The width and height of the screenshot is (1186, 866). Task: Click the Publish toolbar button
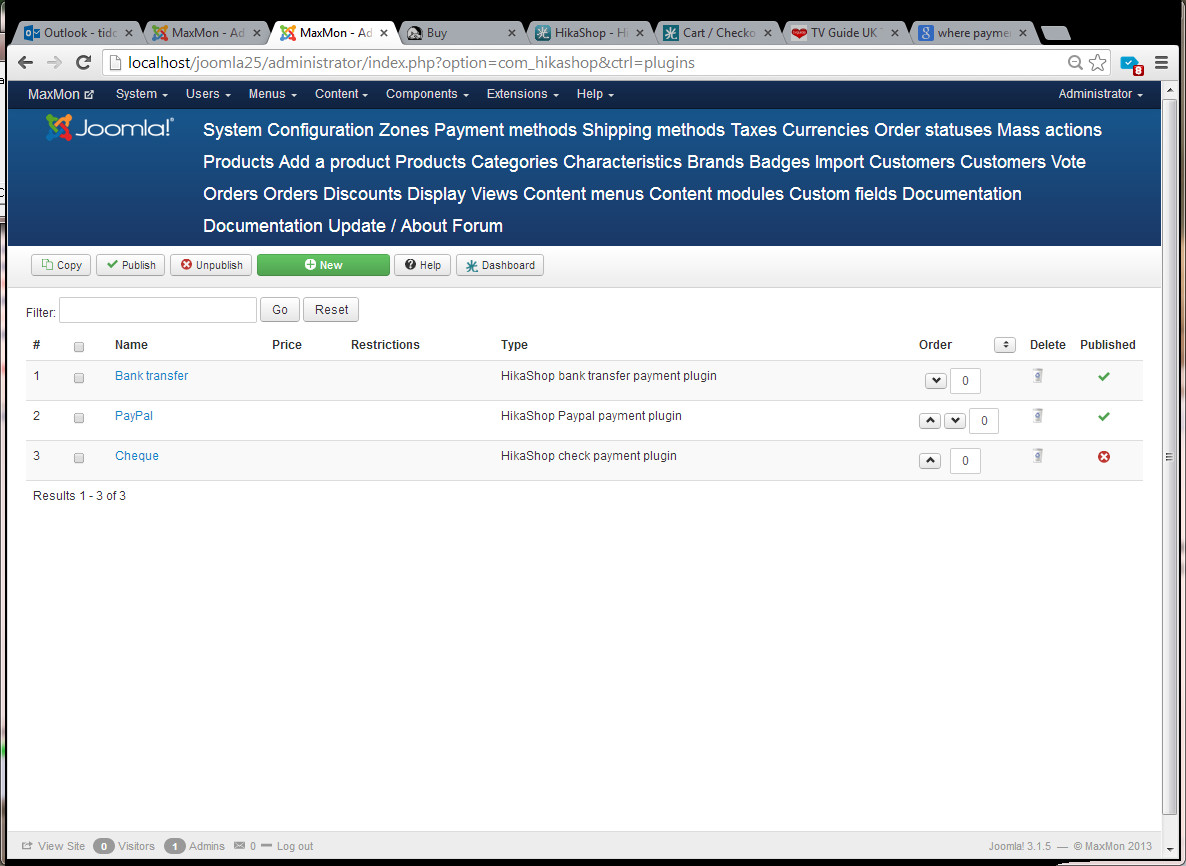point(130,265)
